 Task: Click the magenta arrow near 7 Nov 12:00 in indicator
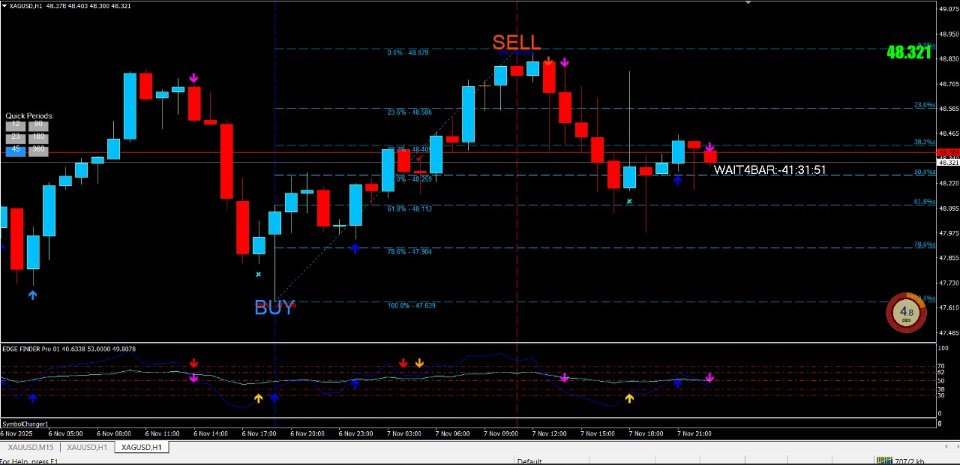pyautogui.click(x=564, y=378)
